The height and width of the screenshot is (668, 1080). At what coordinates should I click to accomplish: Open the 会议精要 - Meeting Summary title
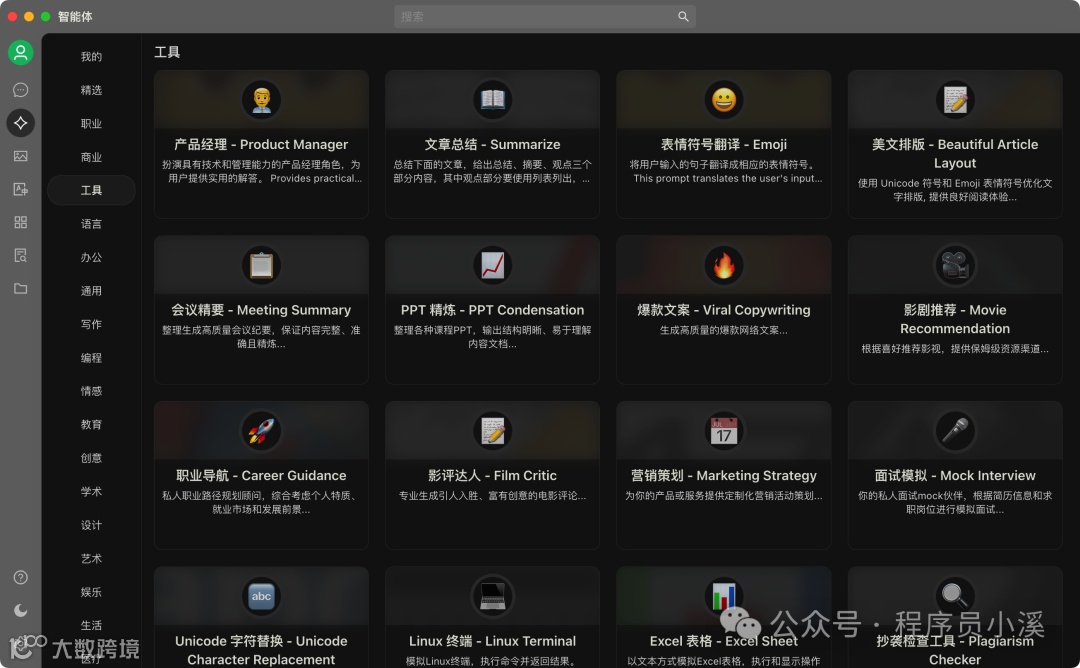(x=261, y=310)
